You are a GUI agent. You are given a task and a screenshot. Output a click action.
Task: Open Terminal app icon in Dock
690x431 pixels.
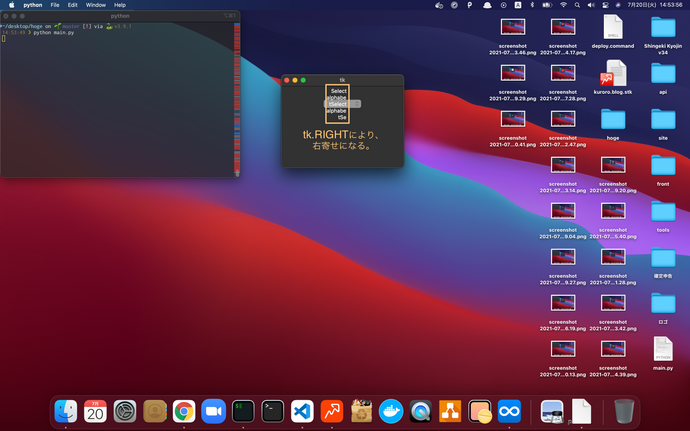point(272,412)
